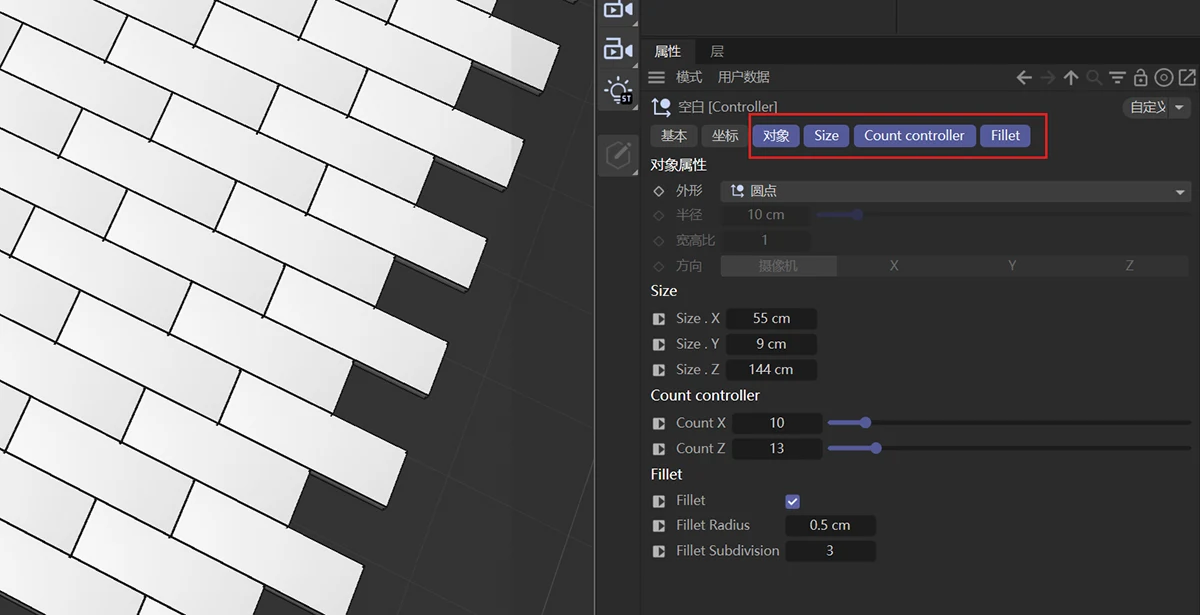Viewport: 1200px width, 615px height.
Task: Switch to the Count controller tab
Action: pyautogui.click(x=914, y=135)
